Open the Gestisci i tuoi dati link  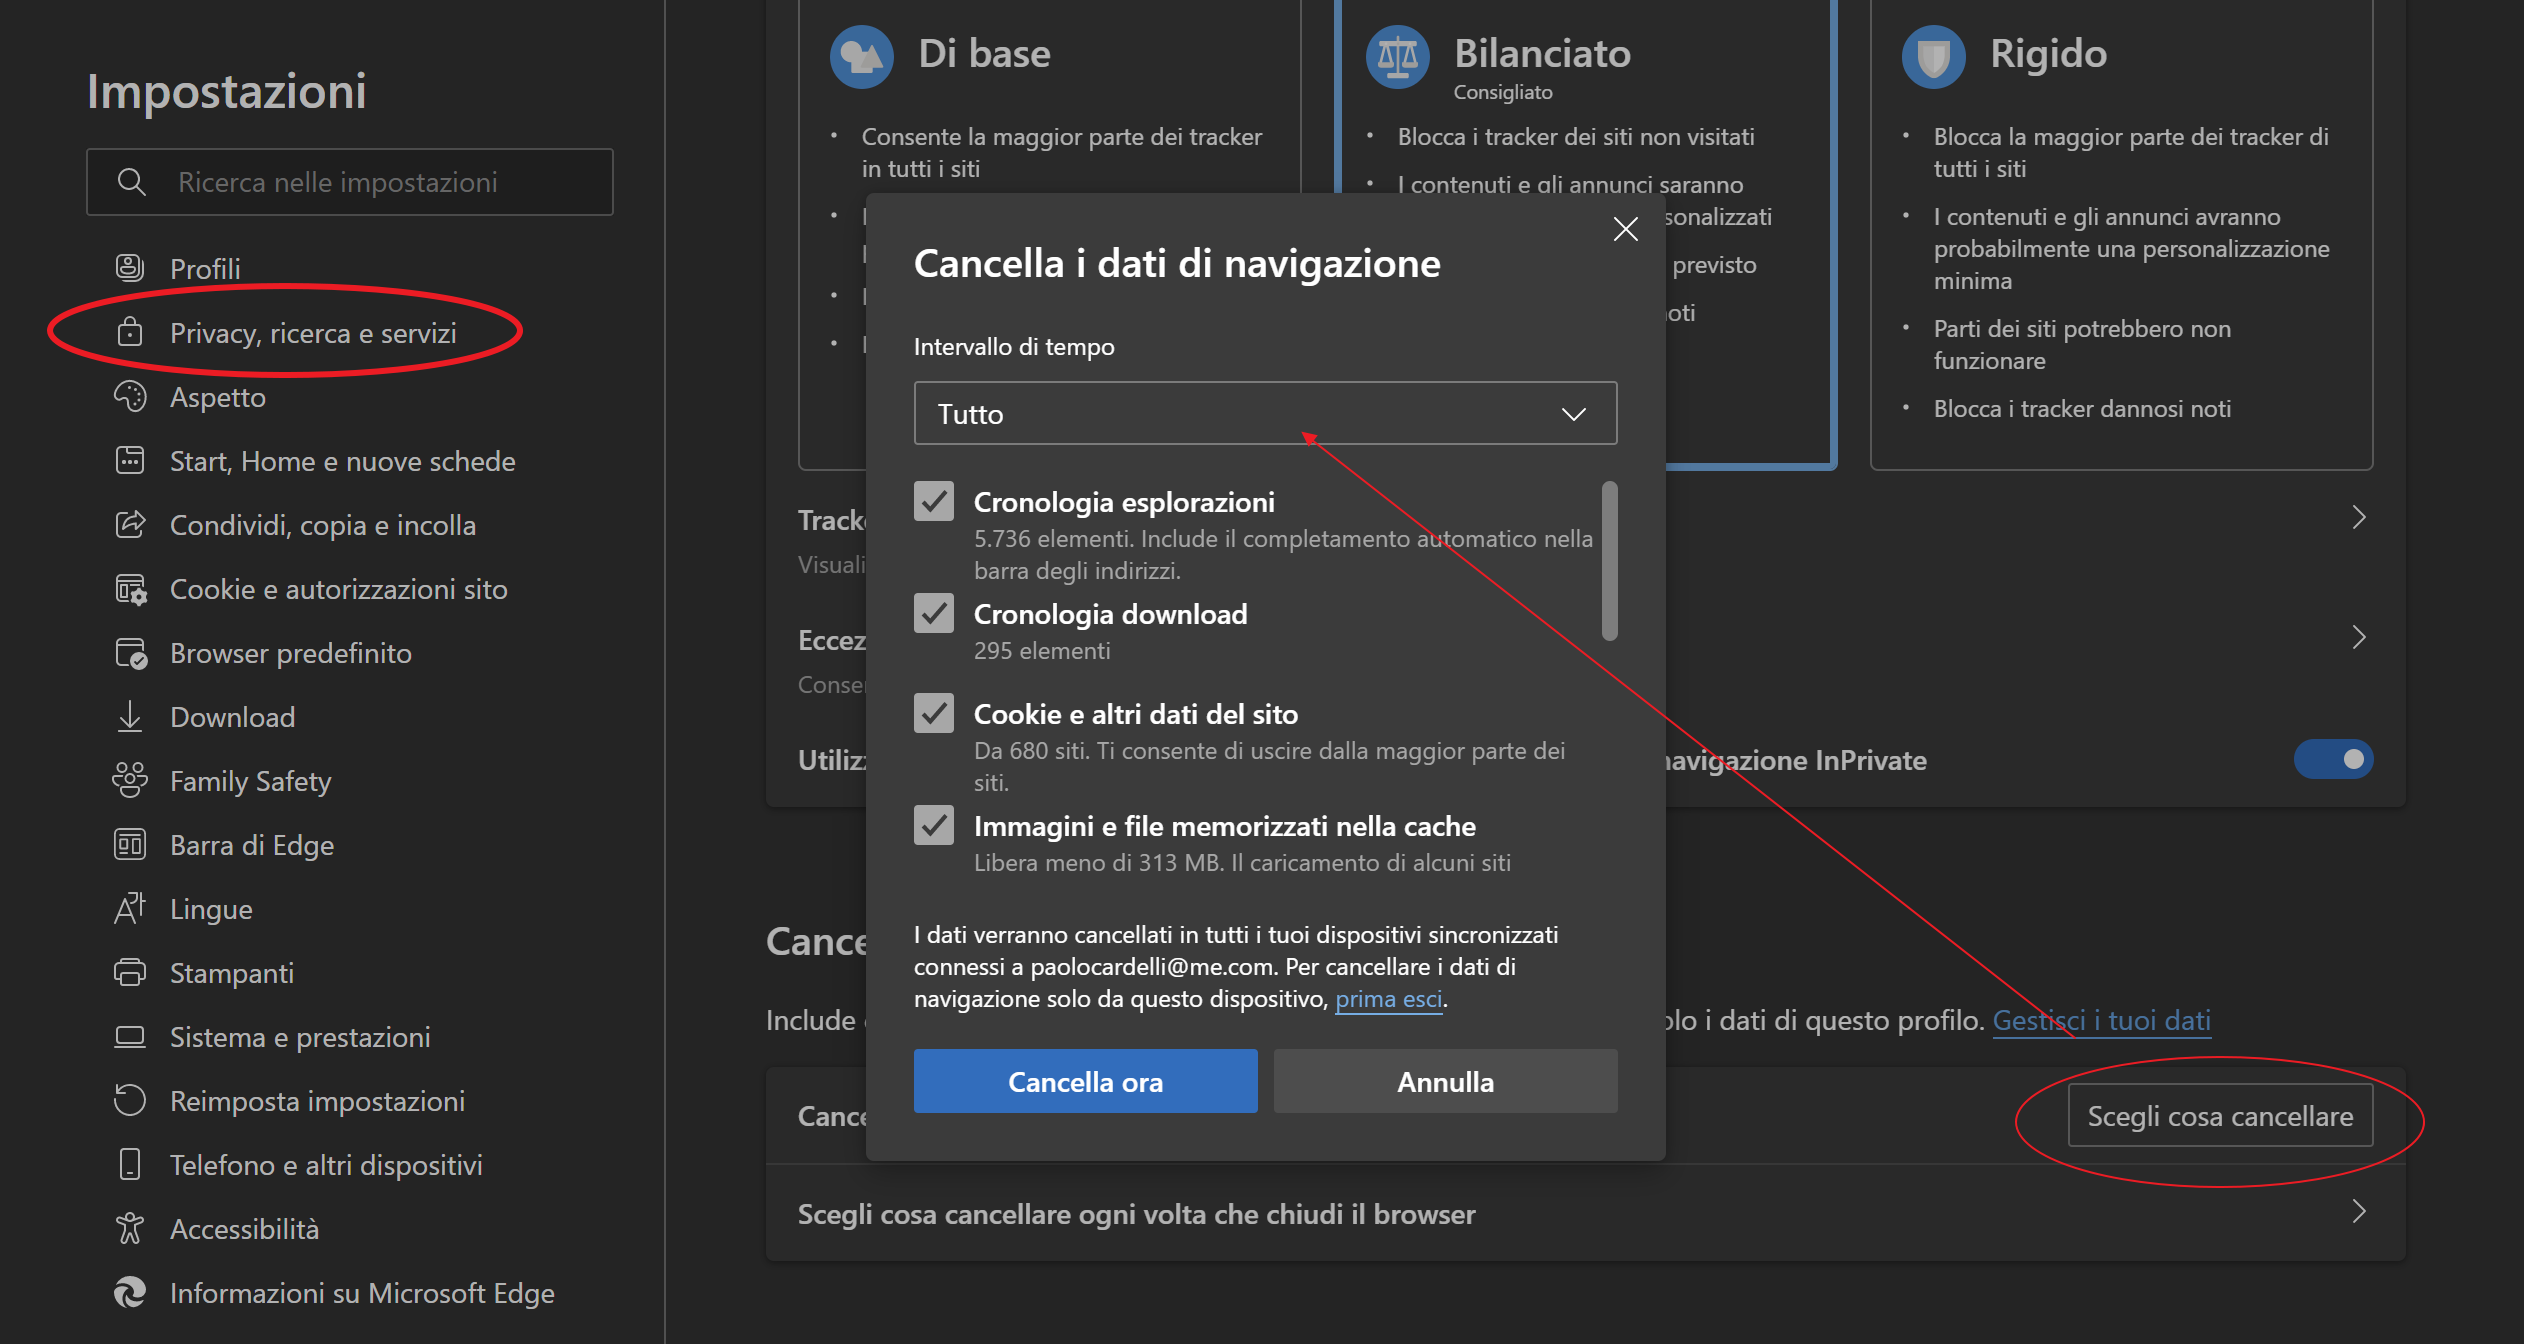click(2101, 1020)
